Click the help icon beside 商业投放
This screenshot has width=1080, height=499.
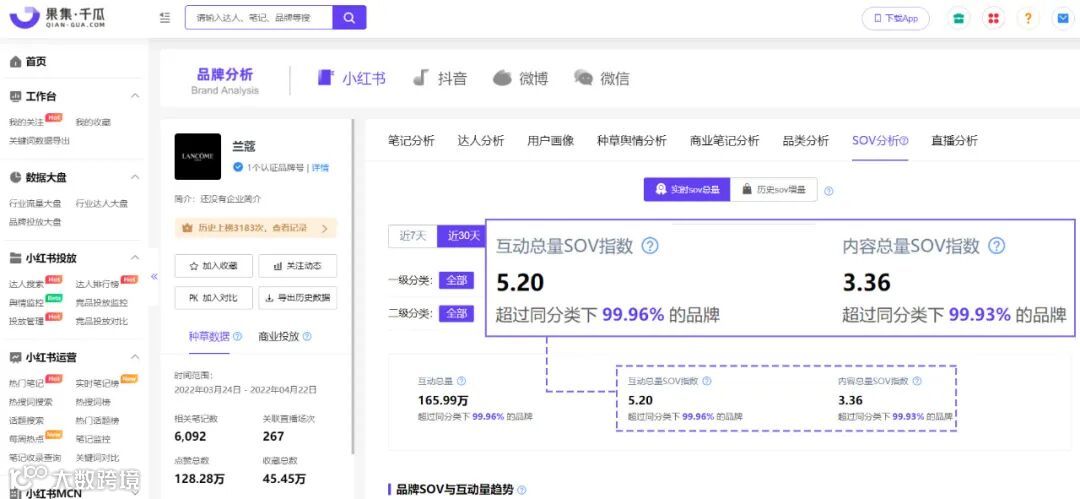[x=307, y=337]
